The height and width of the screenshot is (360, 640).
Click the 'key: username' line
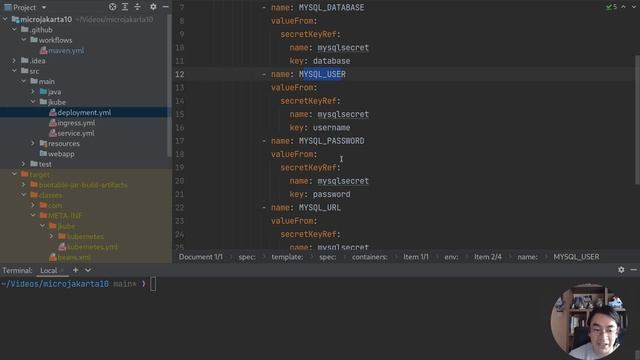320,128
